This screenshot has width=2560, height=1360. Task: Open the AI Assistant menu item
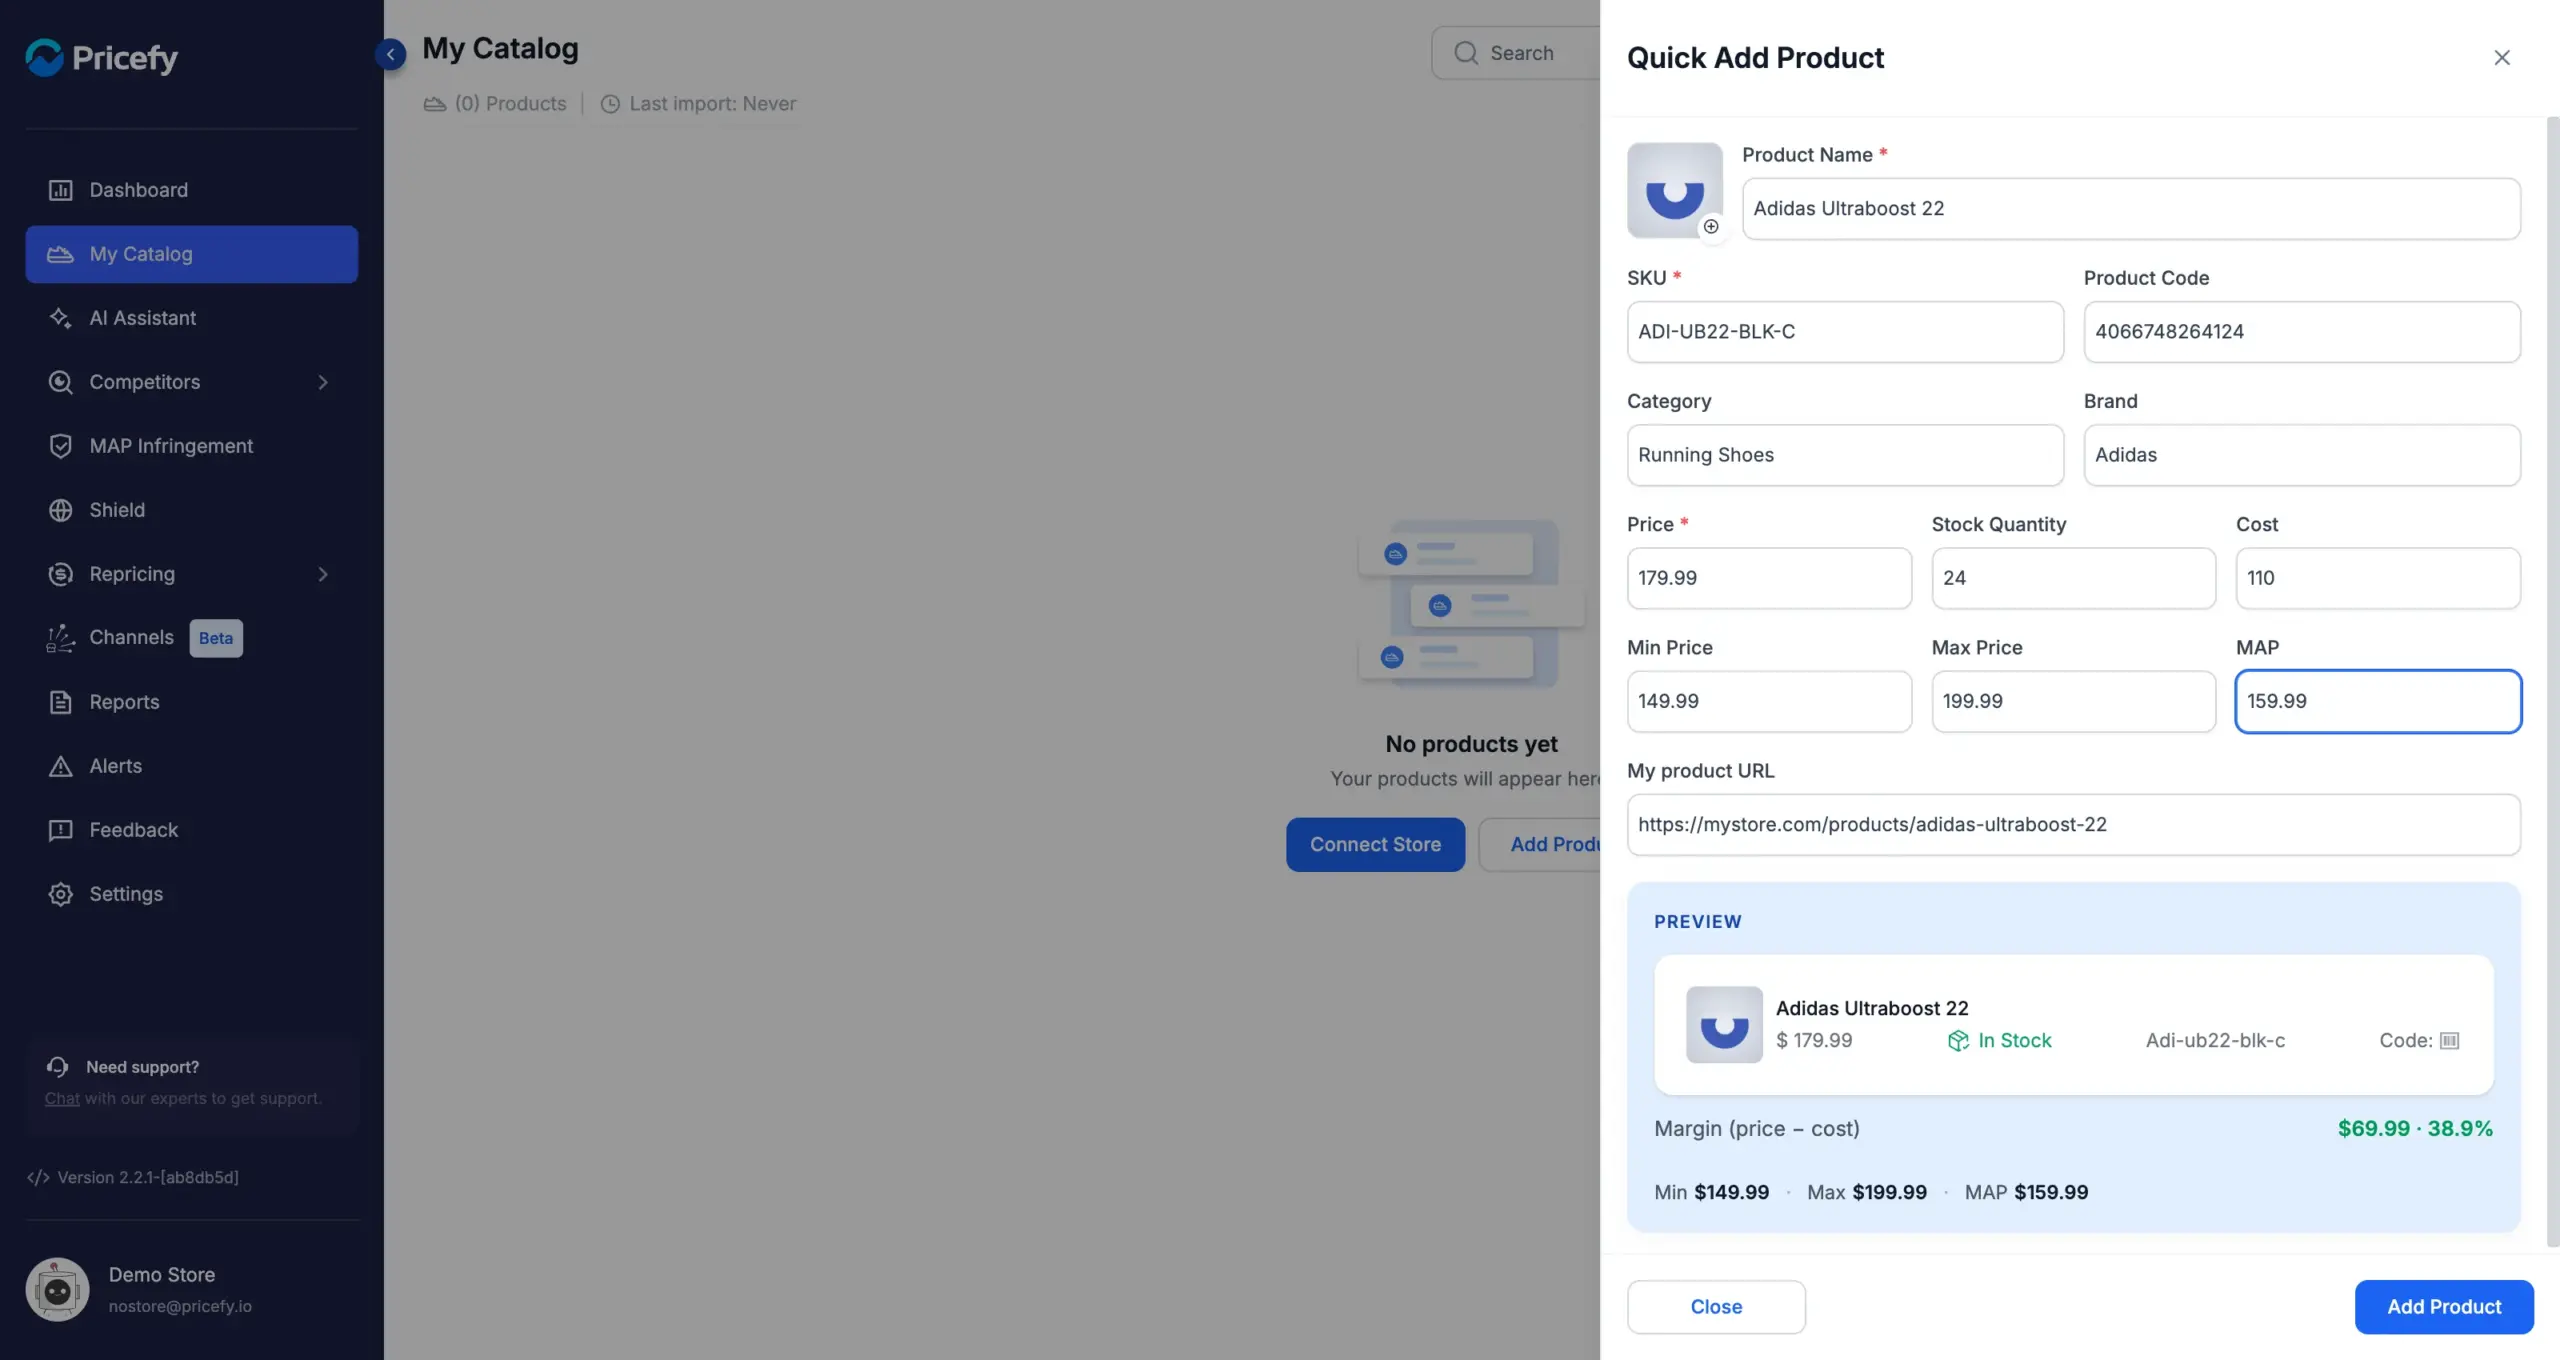pyautogui.click(x=191, y=318)
